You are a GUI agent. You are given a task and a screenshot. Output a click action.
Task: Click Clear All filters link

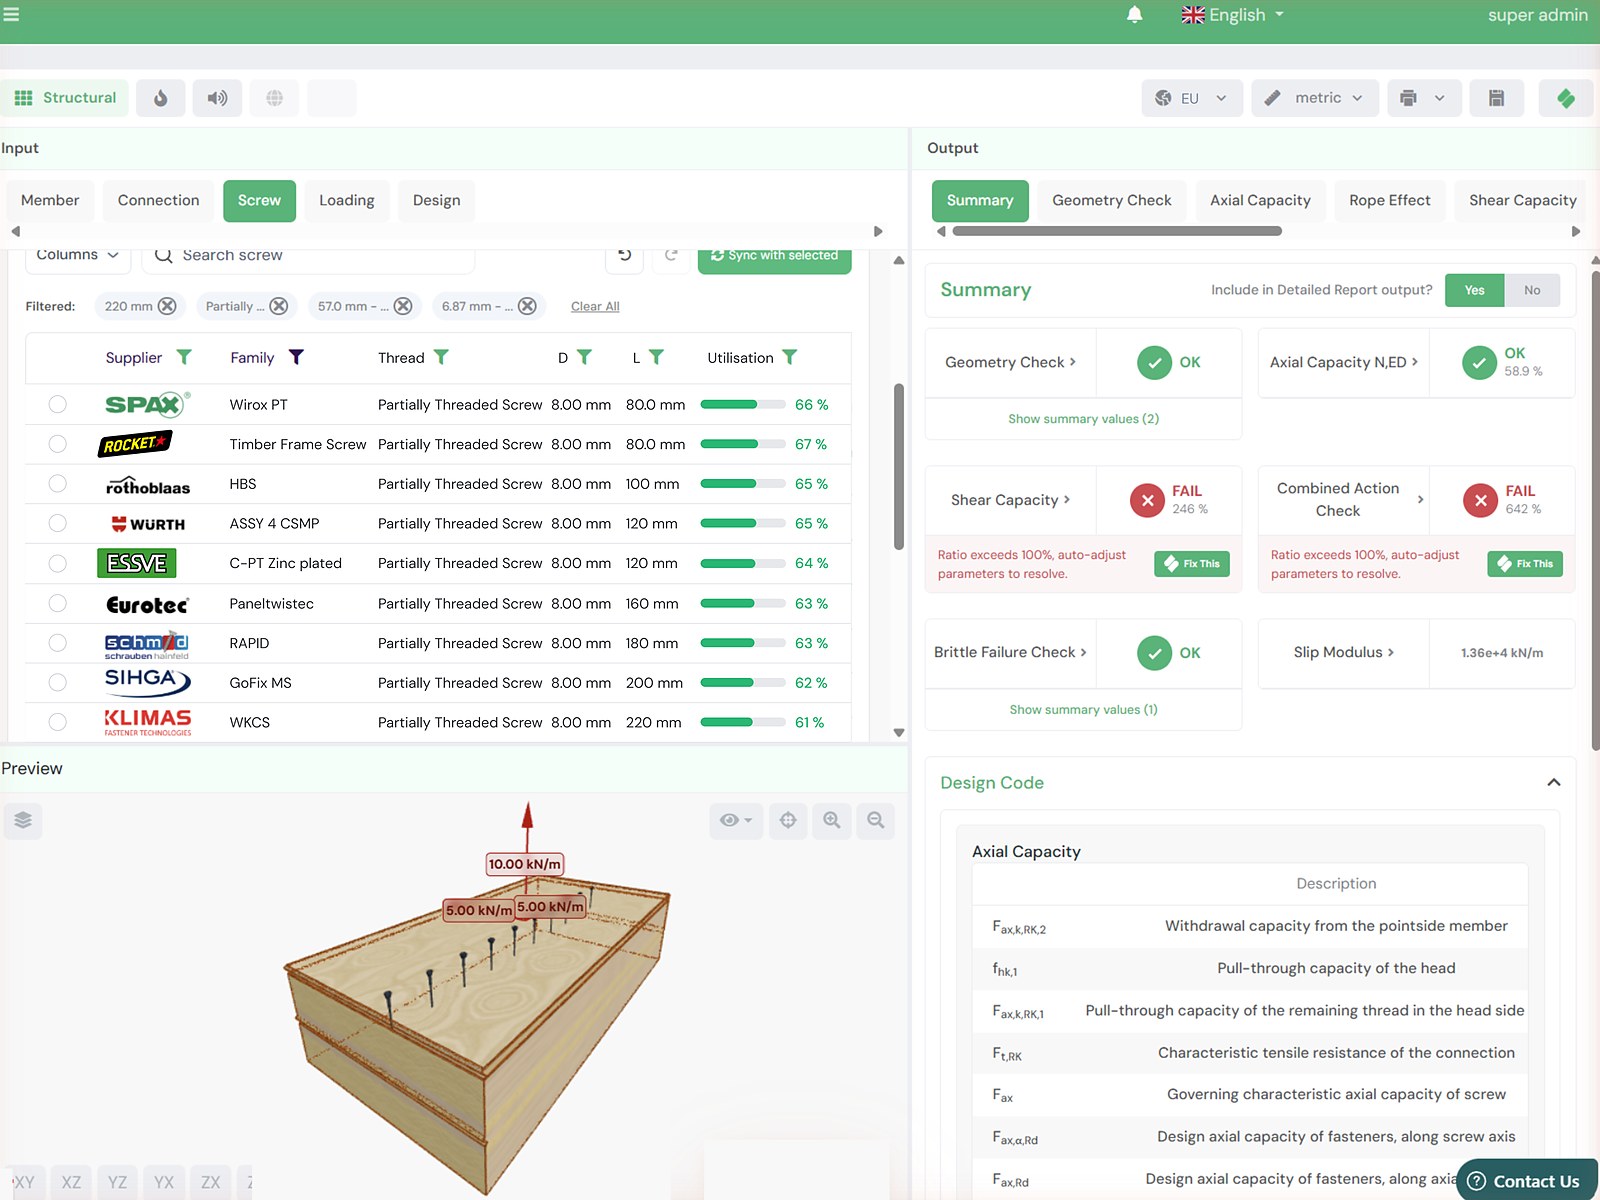(x=595, y=306)
